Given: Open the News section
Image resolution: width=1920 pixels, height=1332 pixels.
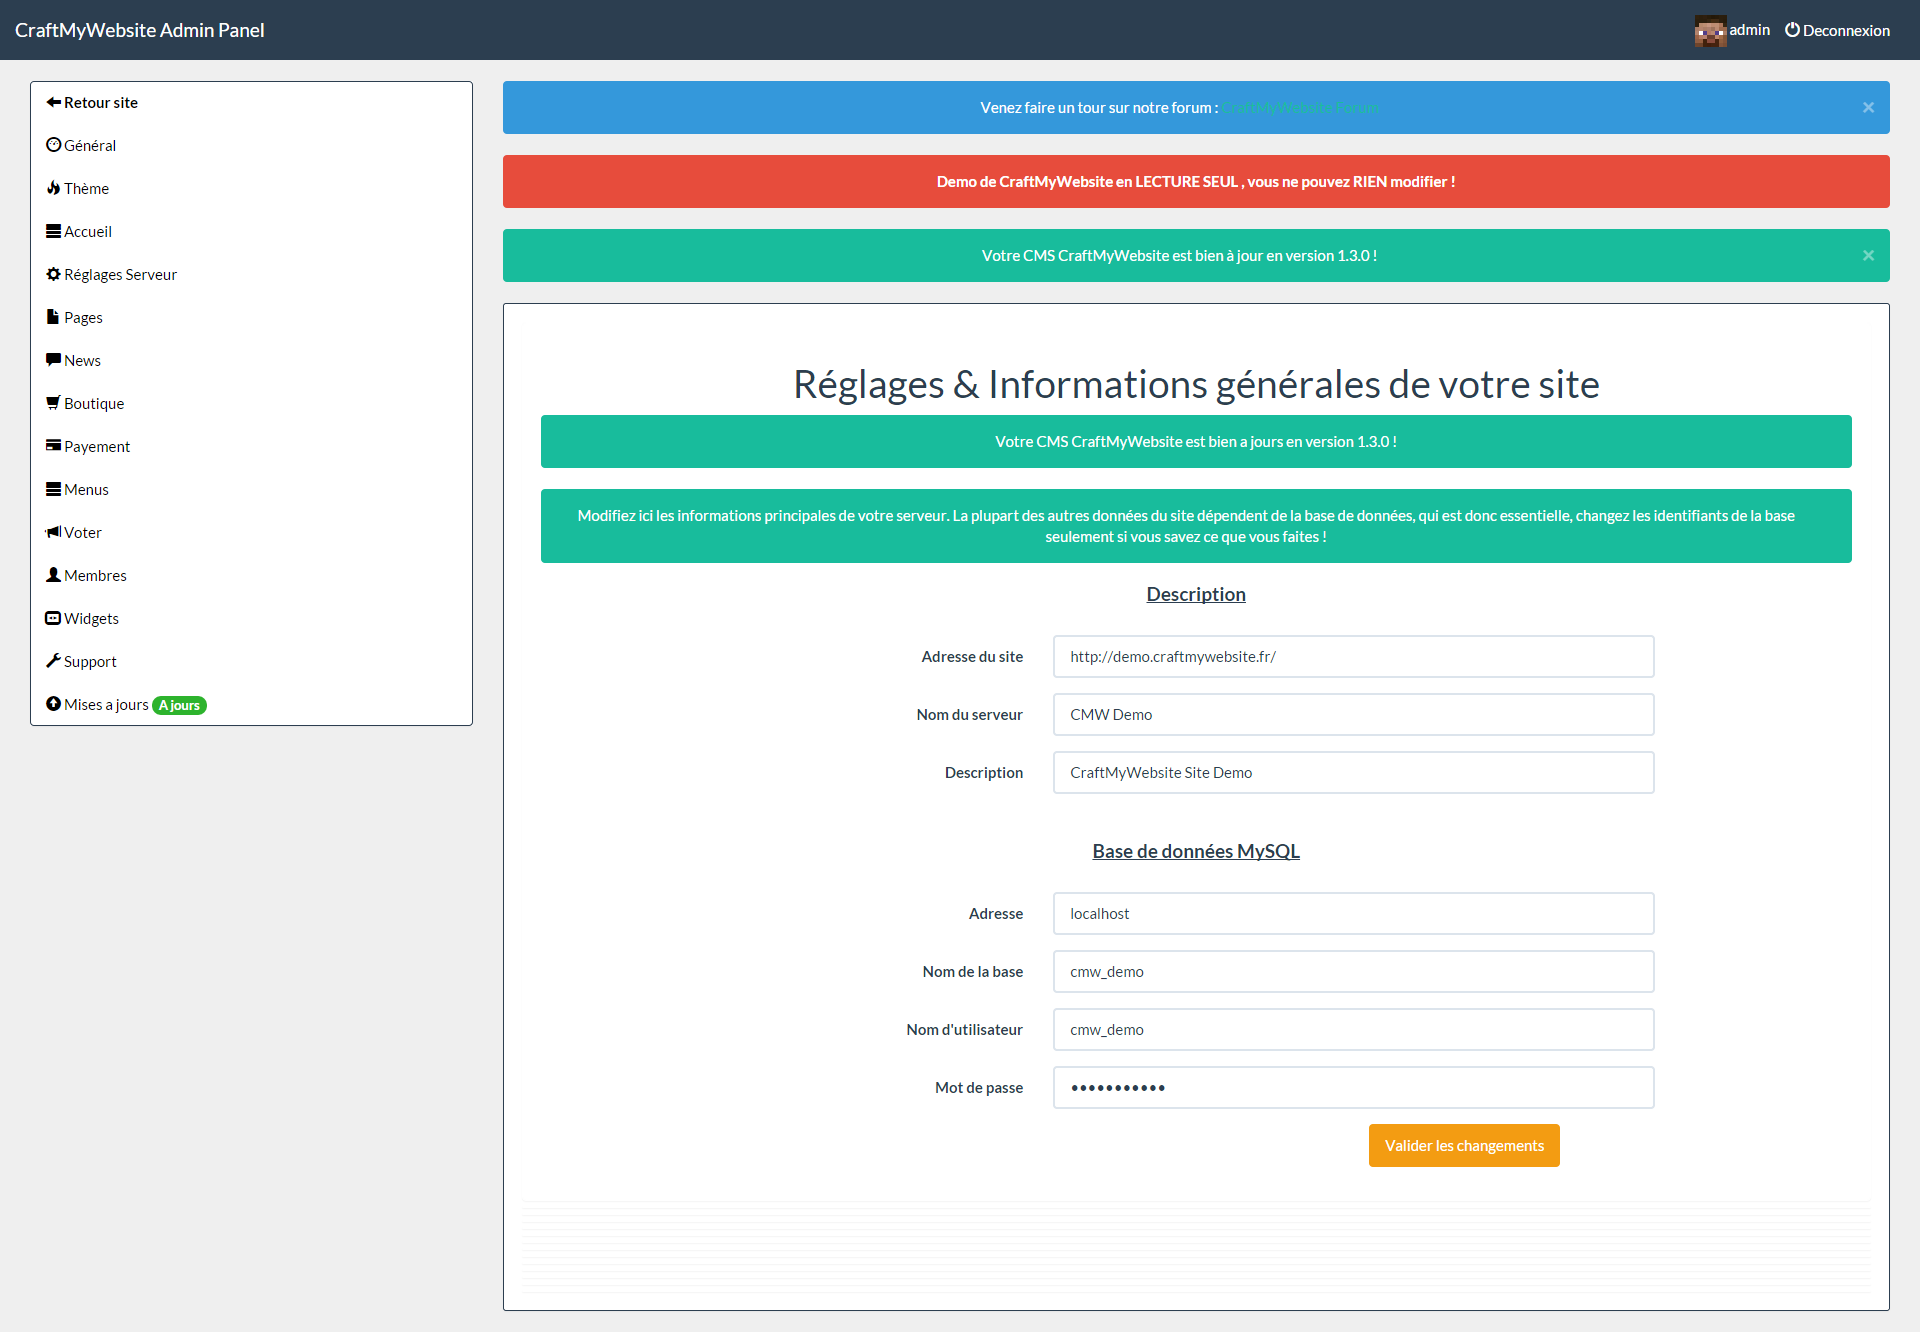Looking at the screenshot, I should point(82,361).
